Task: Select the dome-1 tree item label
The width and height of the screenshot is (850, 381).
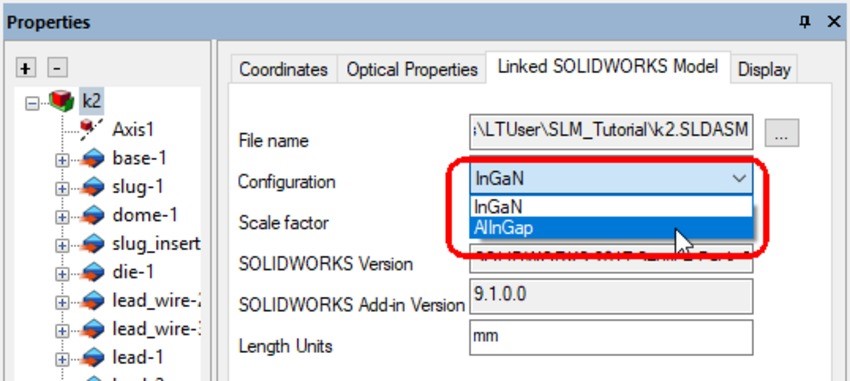Action: click(145, 215)
